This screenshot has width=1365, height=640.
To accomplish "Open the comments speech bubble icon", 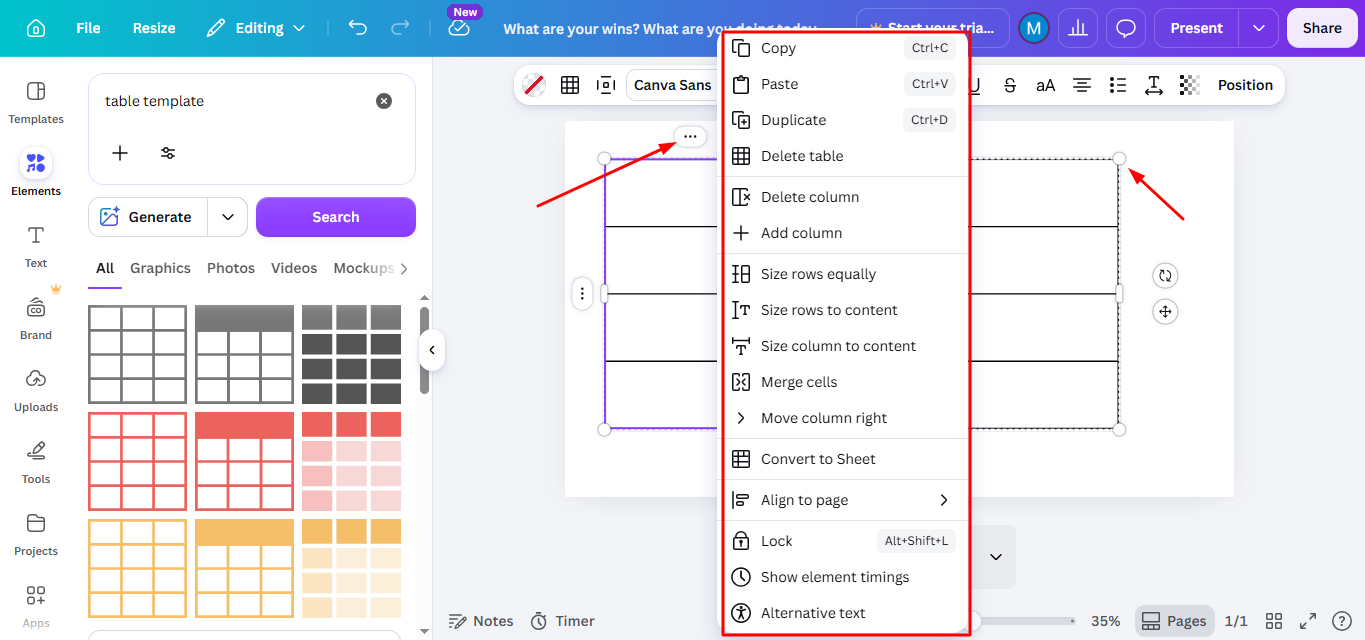I will click(x=1126, y=28).
